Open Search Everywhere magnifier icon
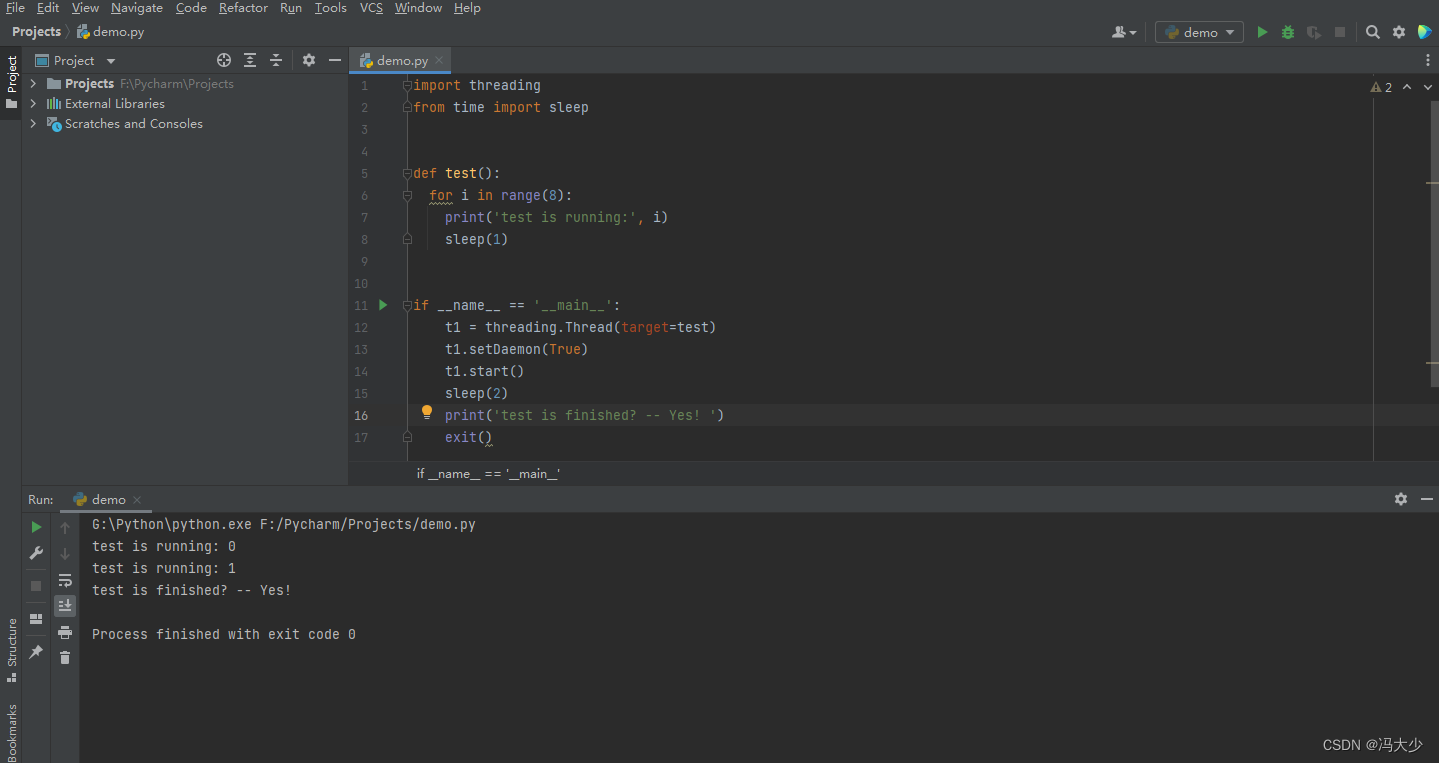1439x763 pixels. (x=1373, y=32)
